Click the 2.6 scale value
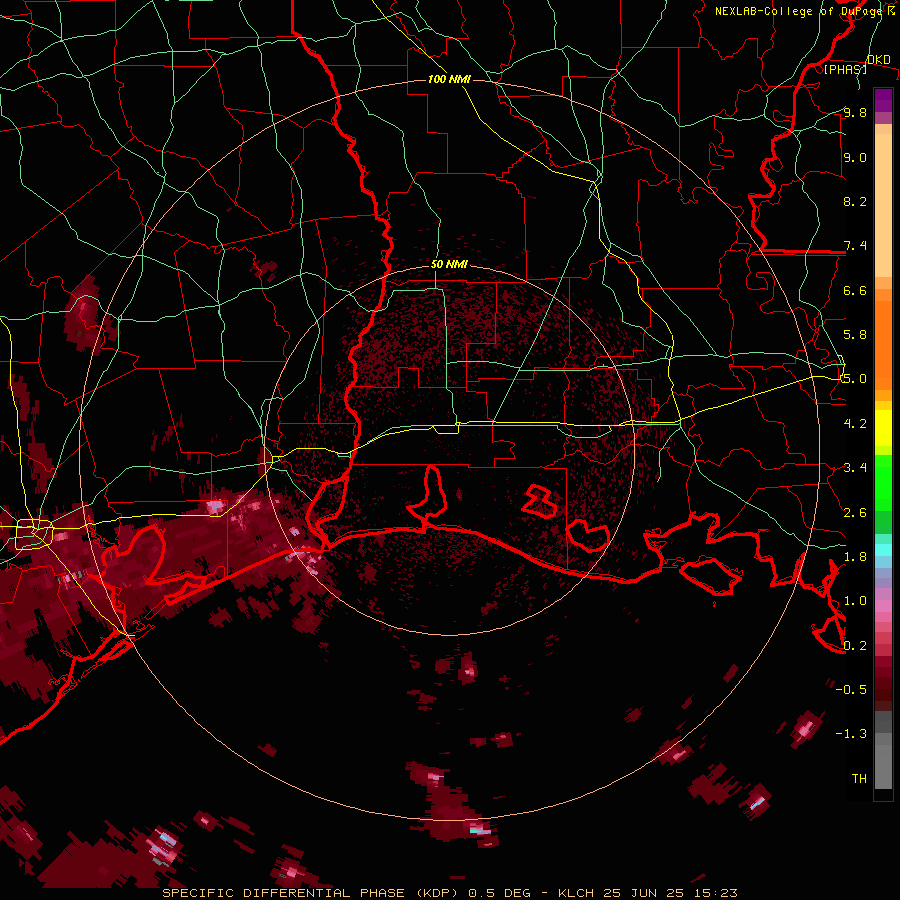This screenshot has height=900, width=900. tap(855, 512)
